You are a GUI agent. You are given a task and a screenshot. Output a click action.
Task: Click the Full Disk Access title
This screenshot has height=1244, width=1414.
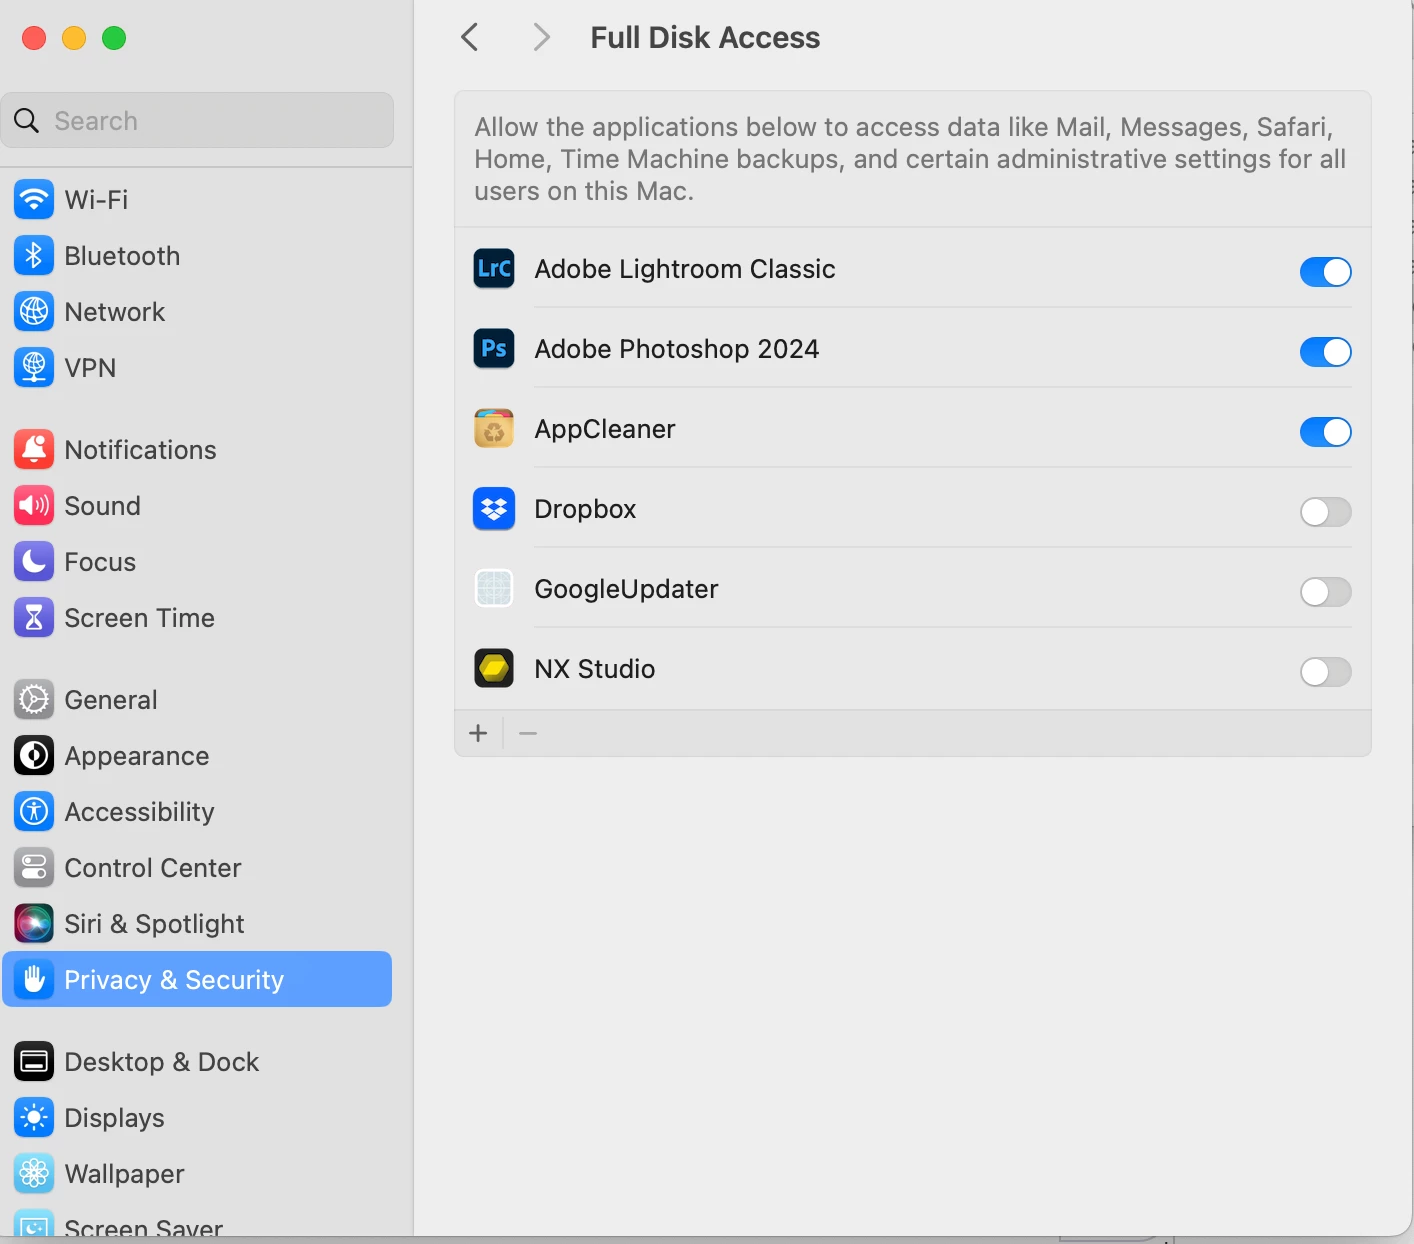[705, 38]
